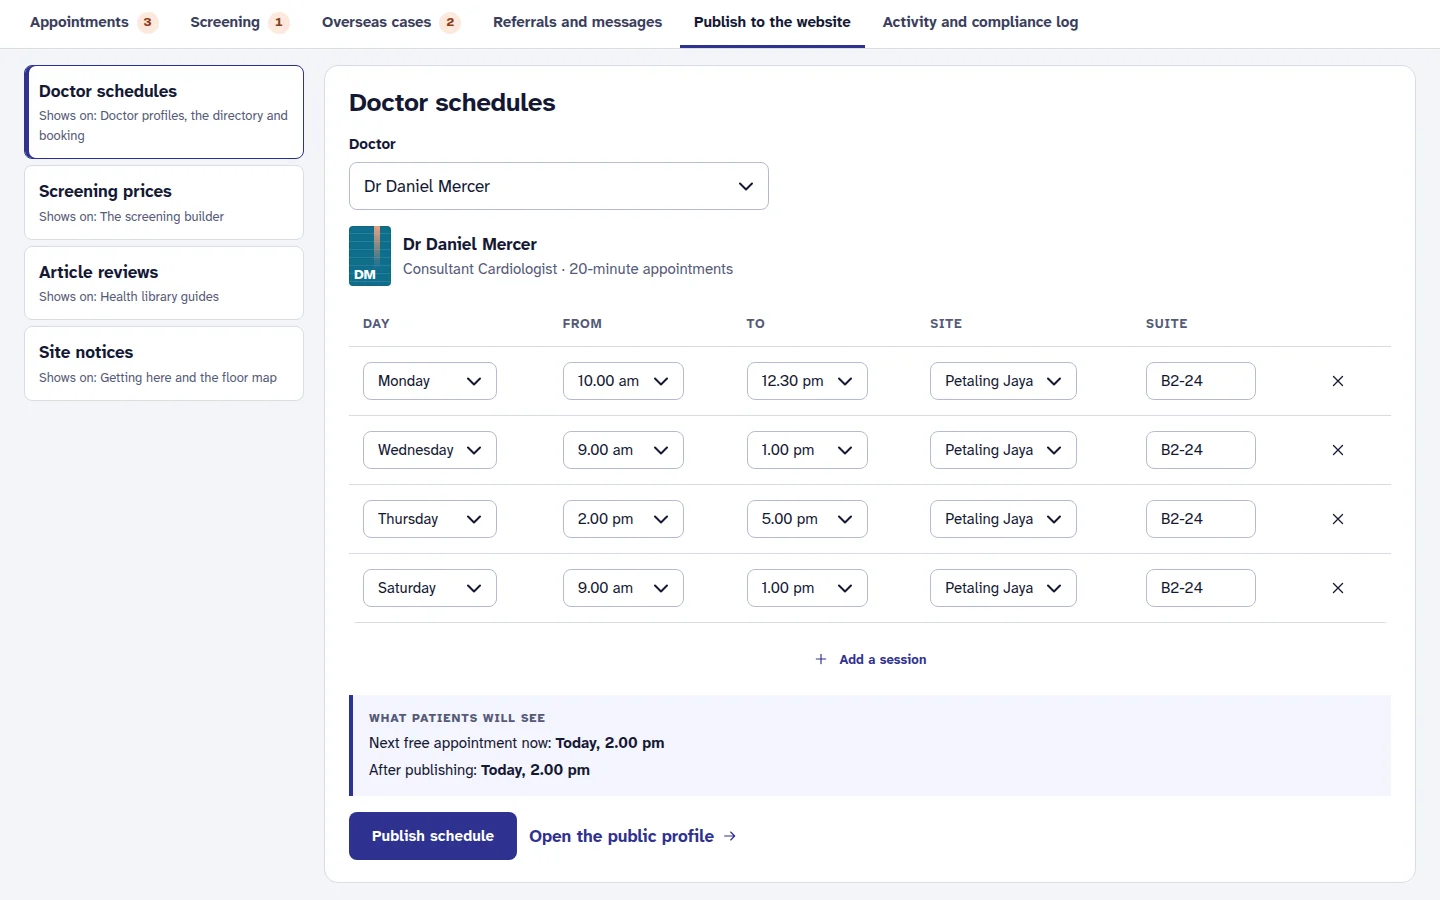Change the Monday 12.30 pm end time

tap(807, 381)
